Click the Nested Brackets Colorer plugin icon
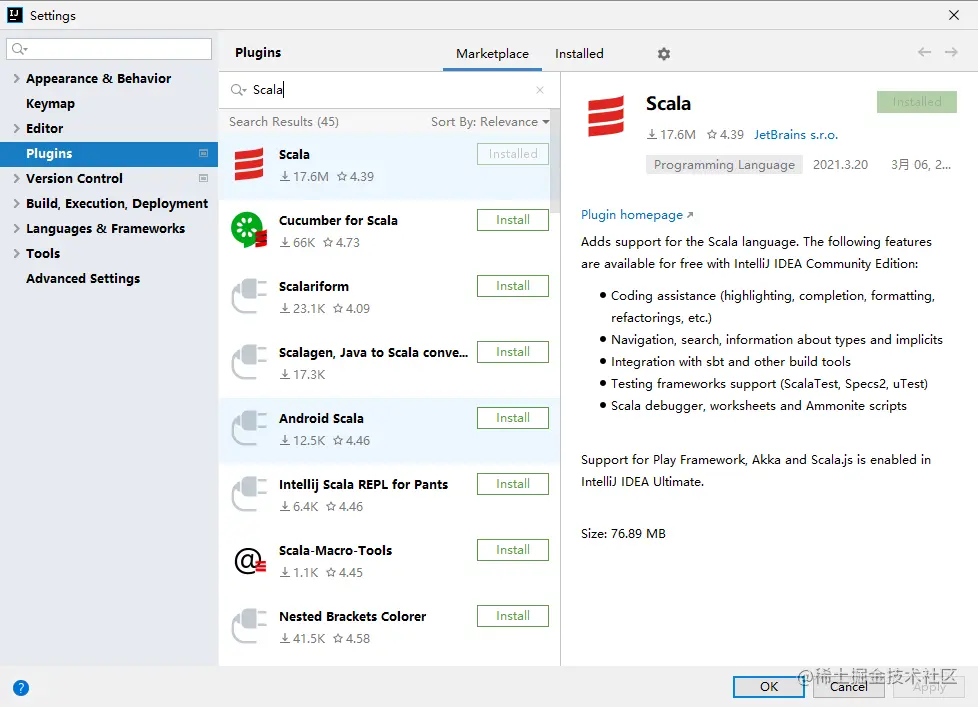 pyautogui.click(x=249, y=627)
